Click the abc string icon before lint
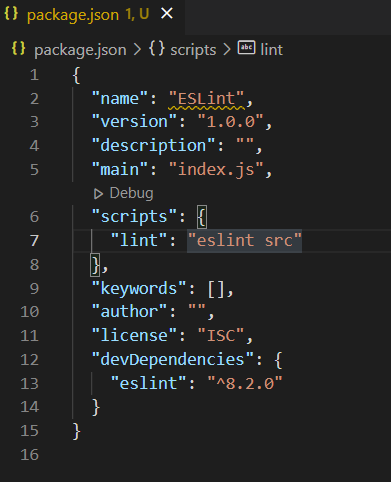The height and width of the screenshot is (482, 391). pos(246,47)
